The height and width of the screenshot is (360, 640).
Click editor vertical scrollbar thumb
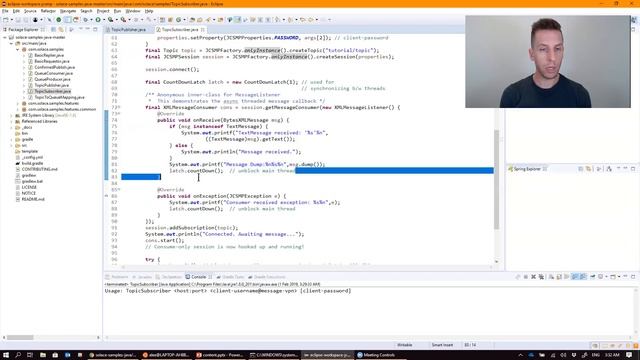496,180
